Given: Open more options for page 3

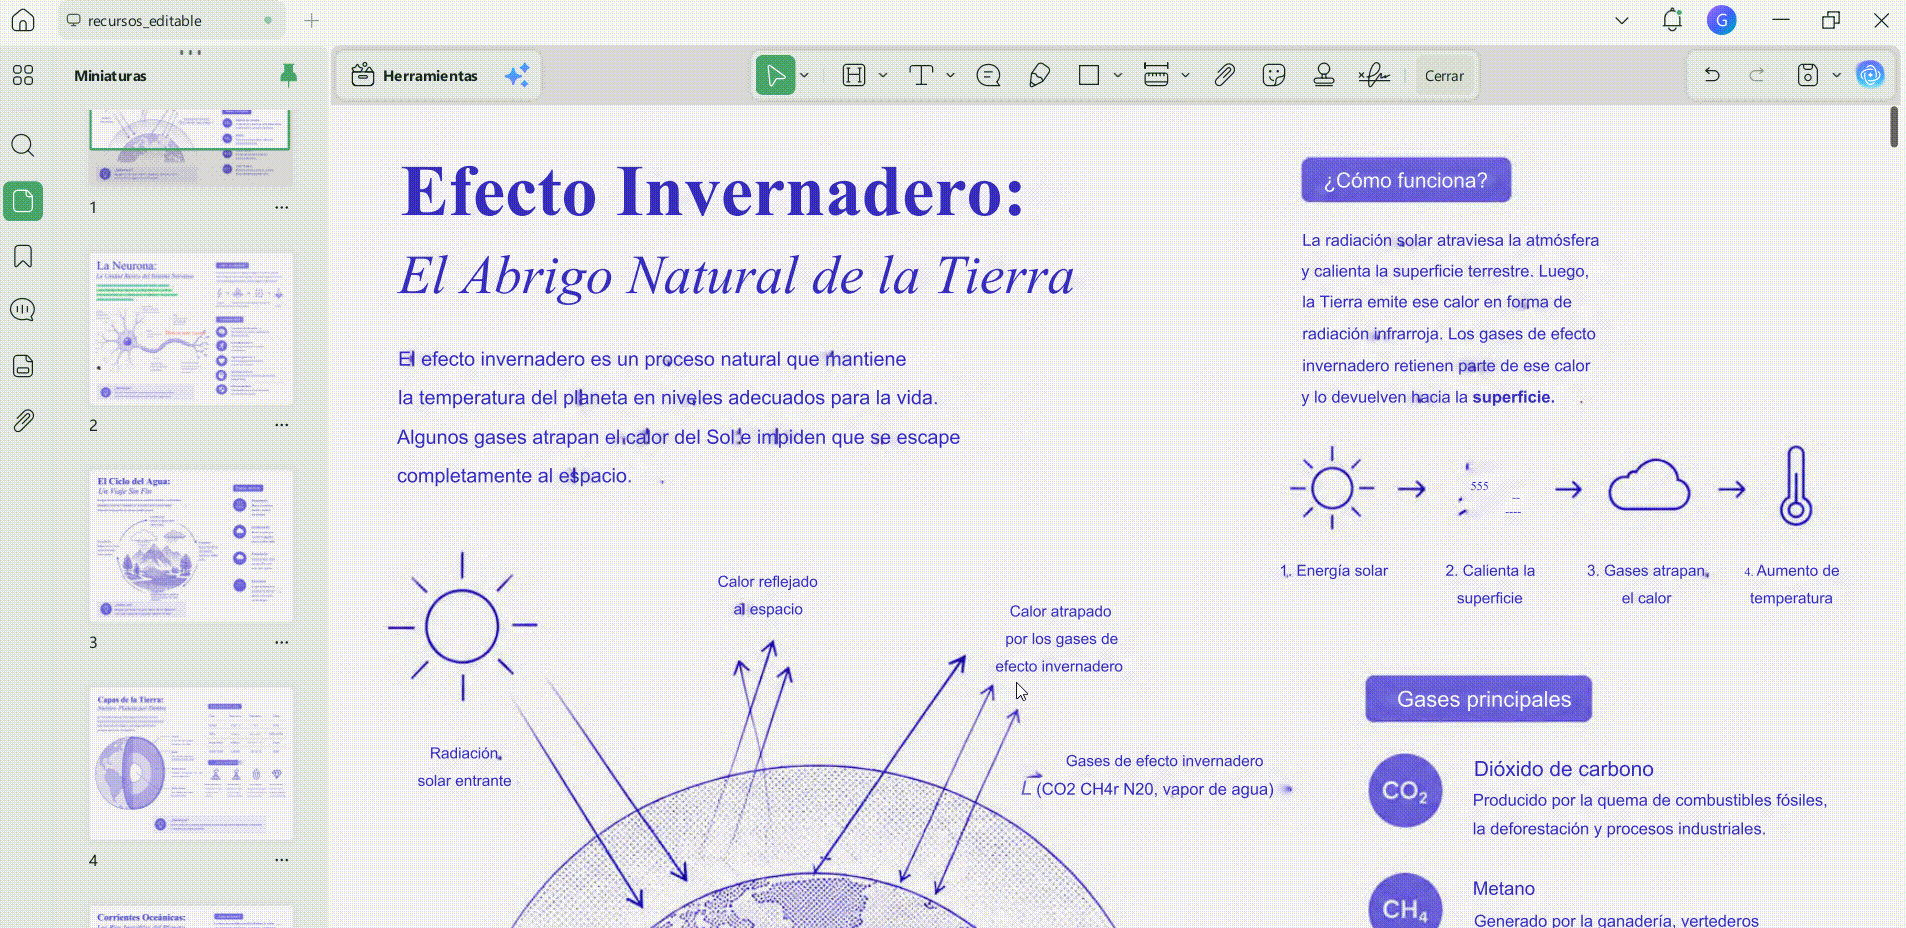Looking at the screenshot, I should pyautogui.click(x=282, y=643).
